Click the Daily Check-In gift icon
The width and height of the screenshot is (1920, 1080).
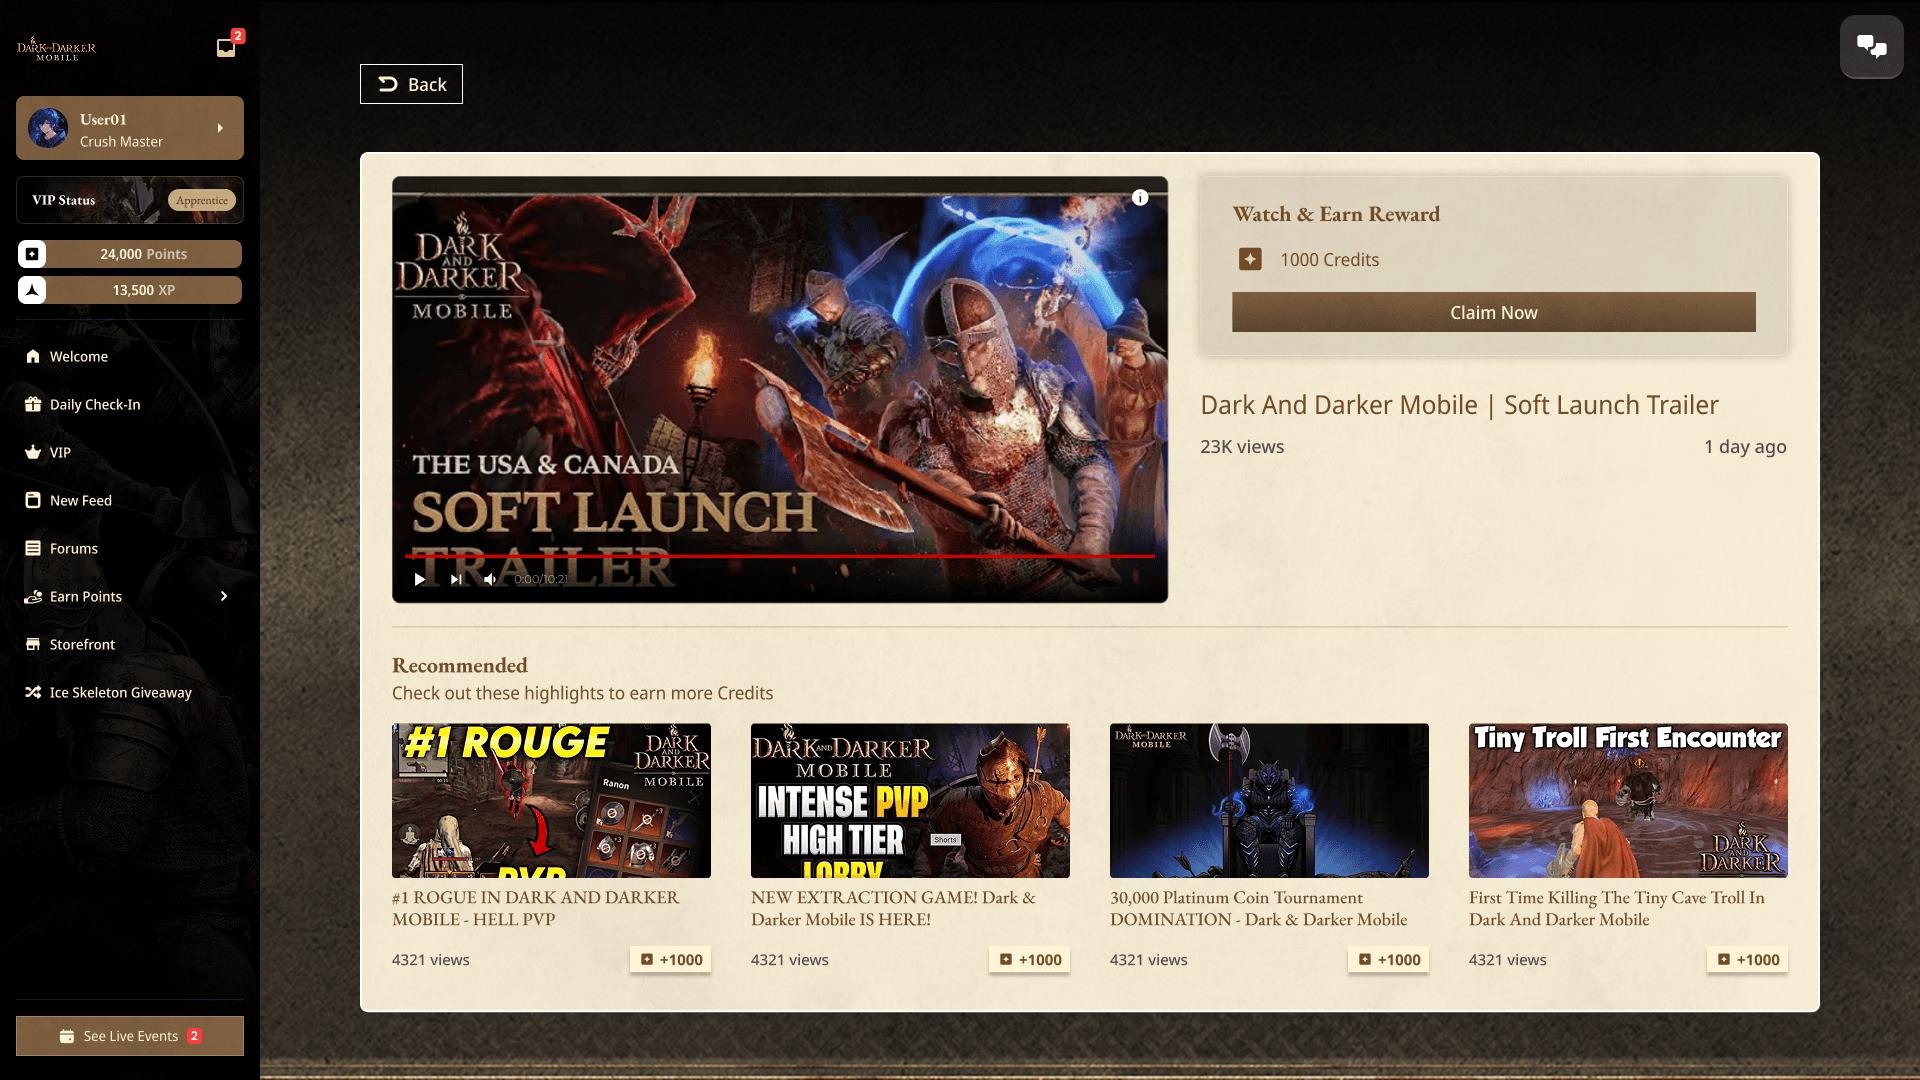click(33, 405)
